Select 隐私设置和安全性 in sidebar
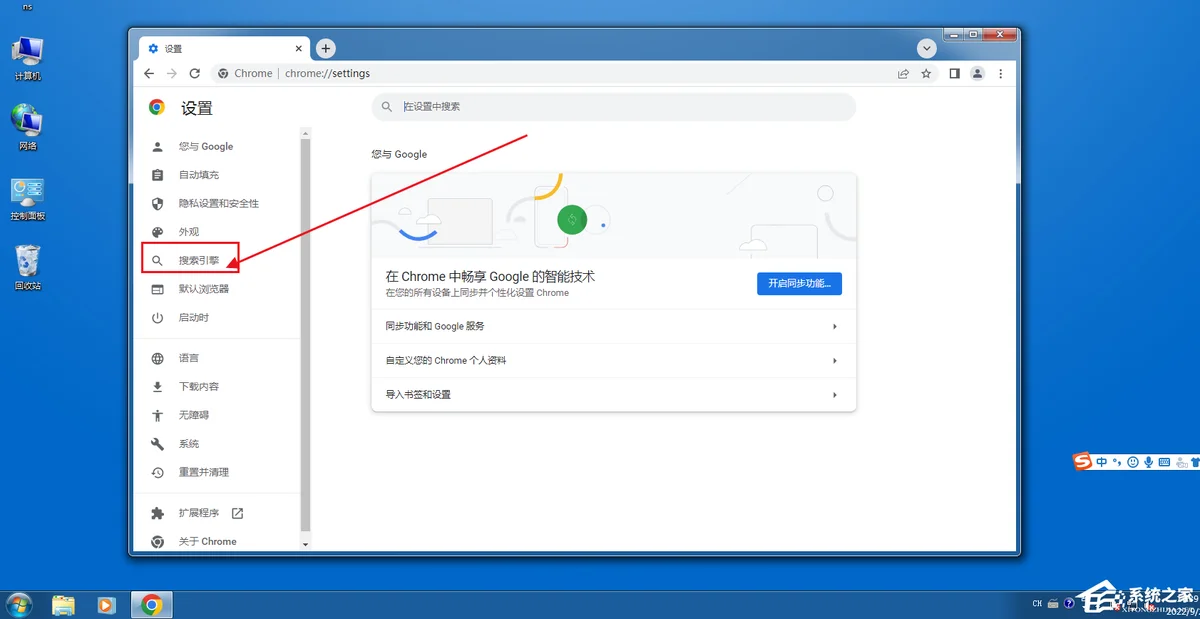The width and height of the screenshot is (1200, 619). coord(218,203)
